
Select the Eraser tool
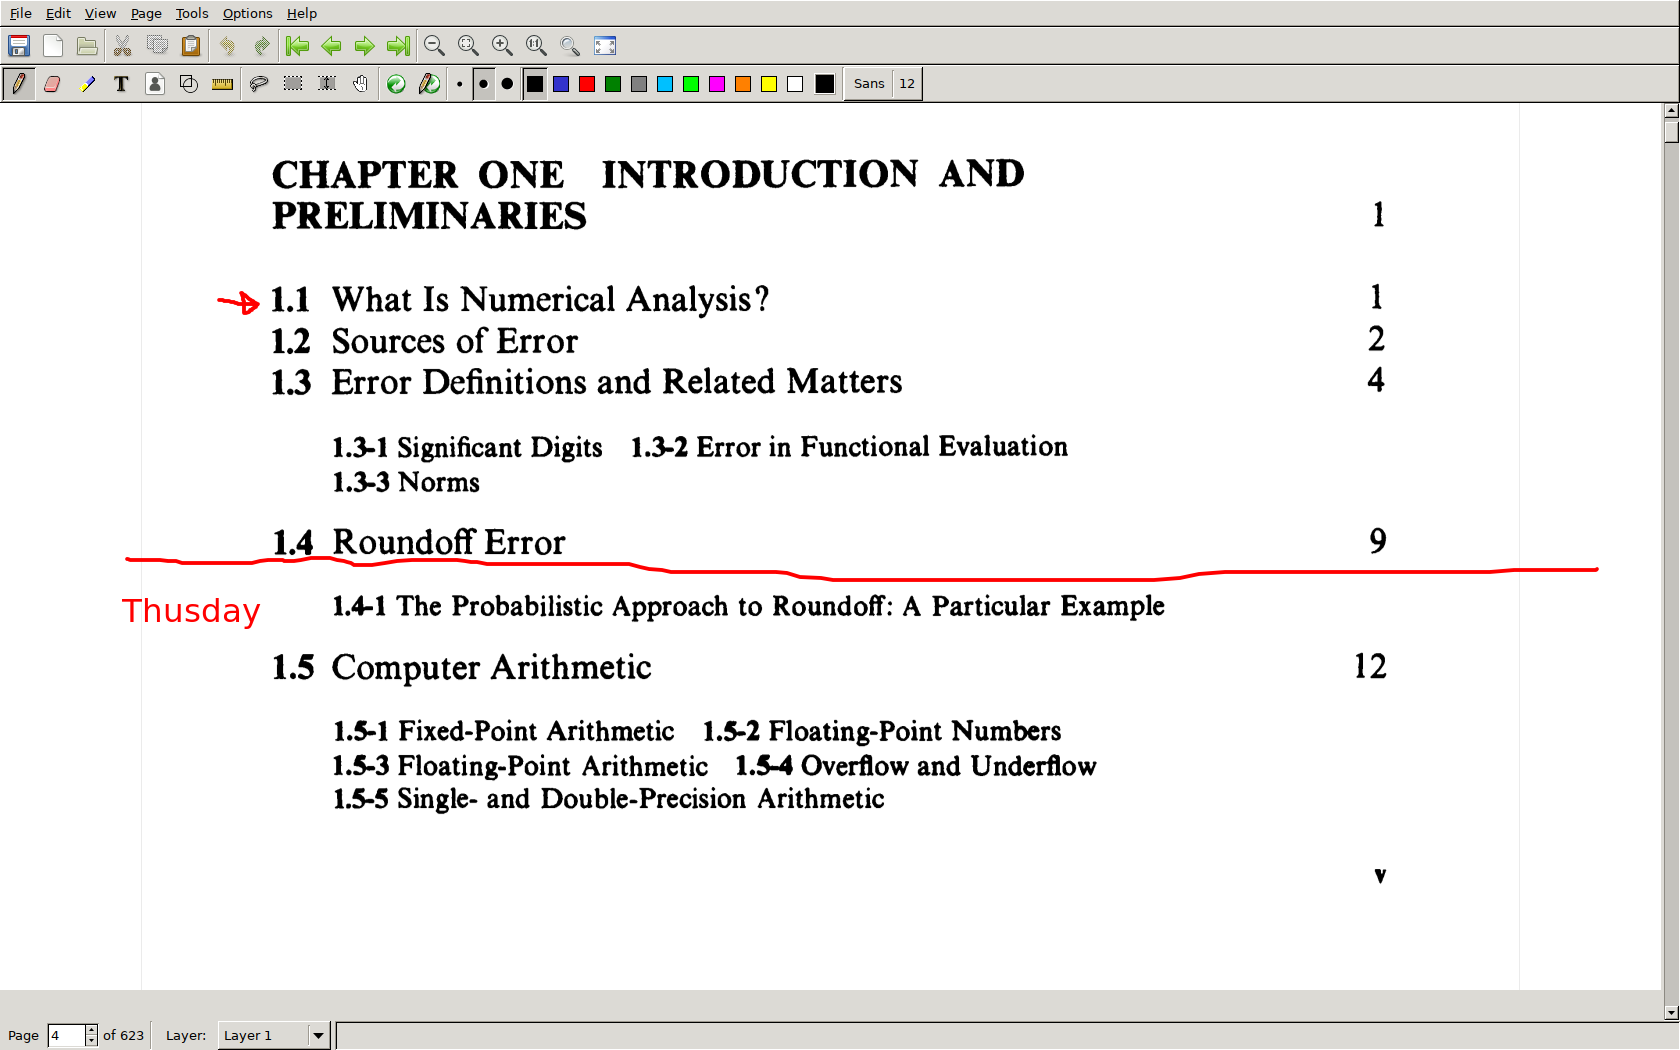pos(52,84)
